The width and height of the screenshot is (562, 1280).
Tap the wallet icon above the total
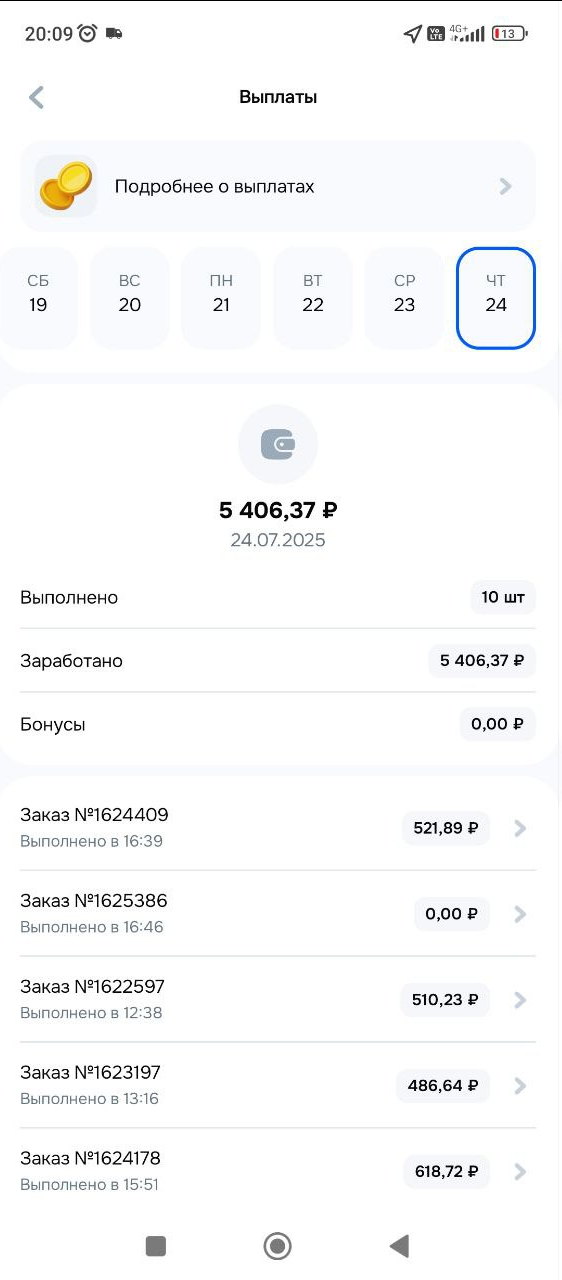coord(278,446)
